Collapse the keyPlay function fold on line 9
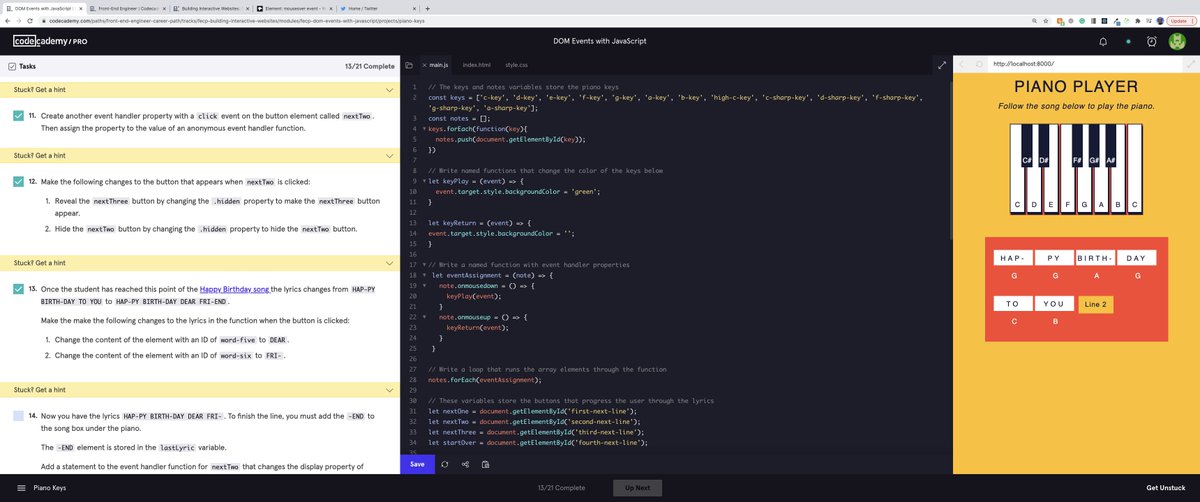Image resolution: width=1200 pixels, height=502 pixels. 424,181
